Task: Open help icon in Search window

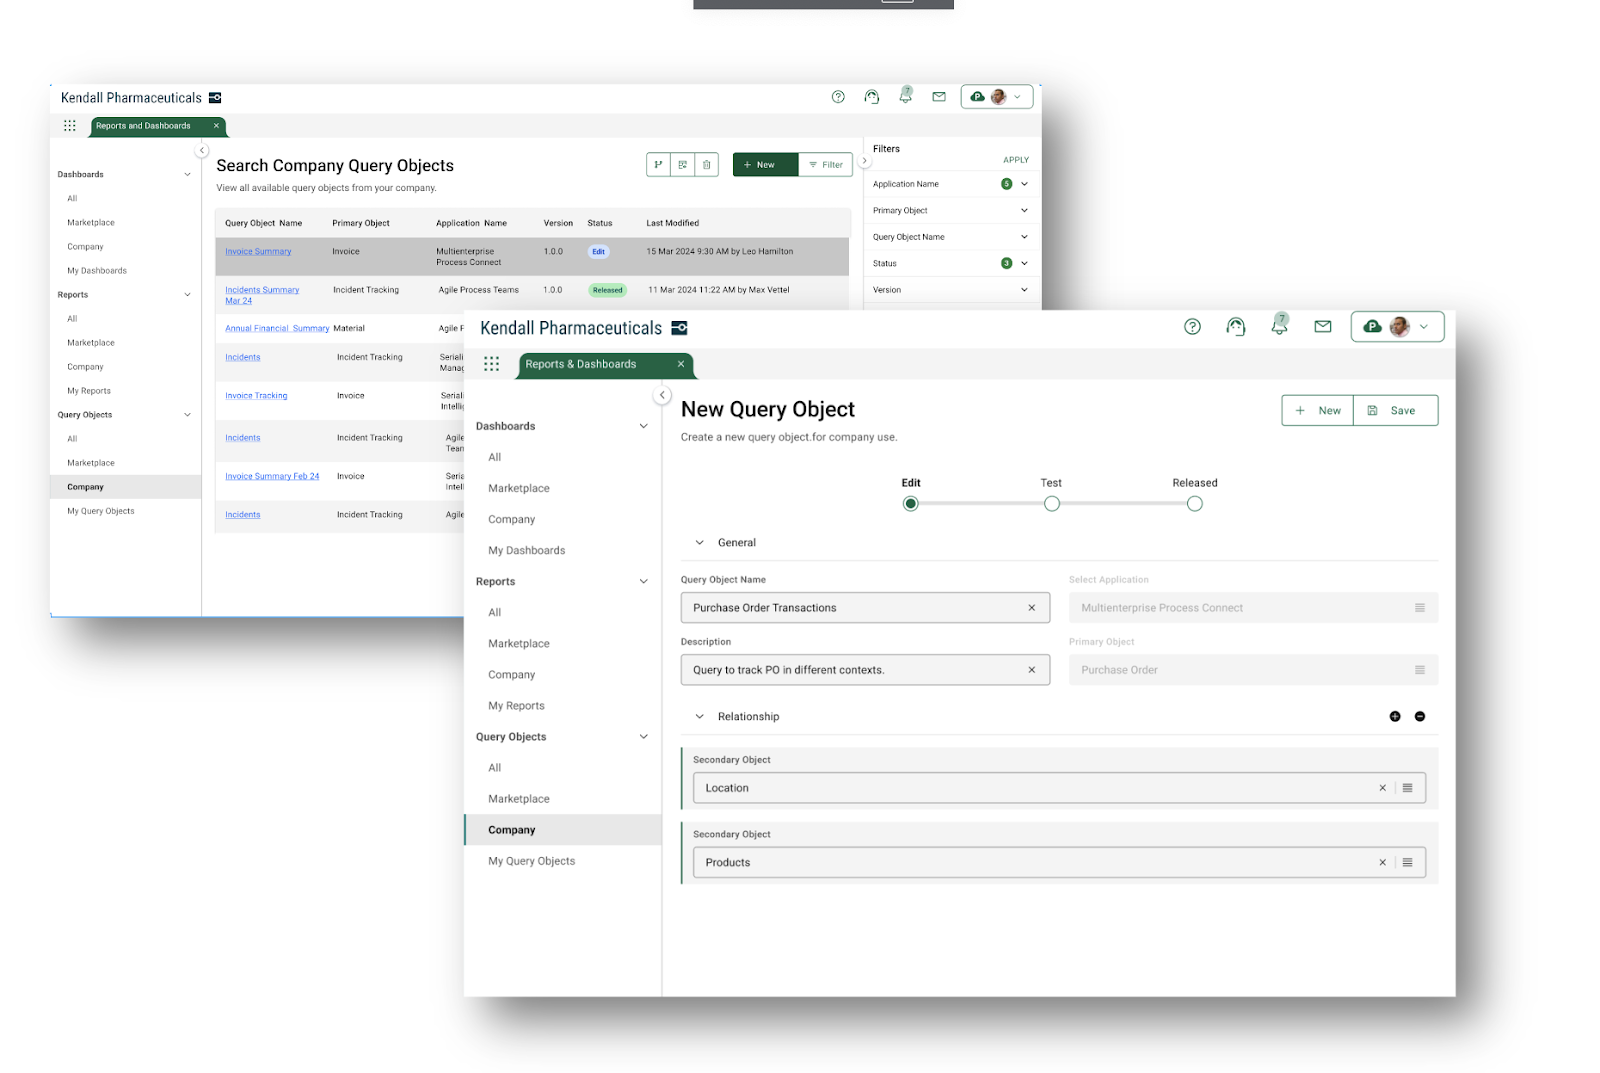Action: pos(838,97)
